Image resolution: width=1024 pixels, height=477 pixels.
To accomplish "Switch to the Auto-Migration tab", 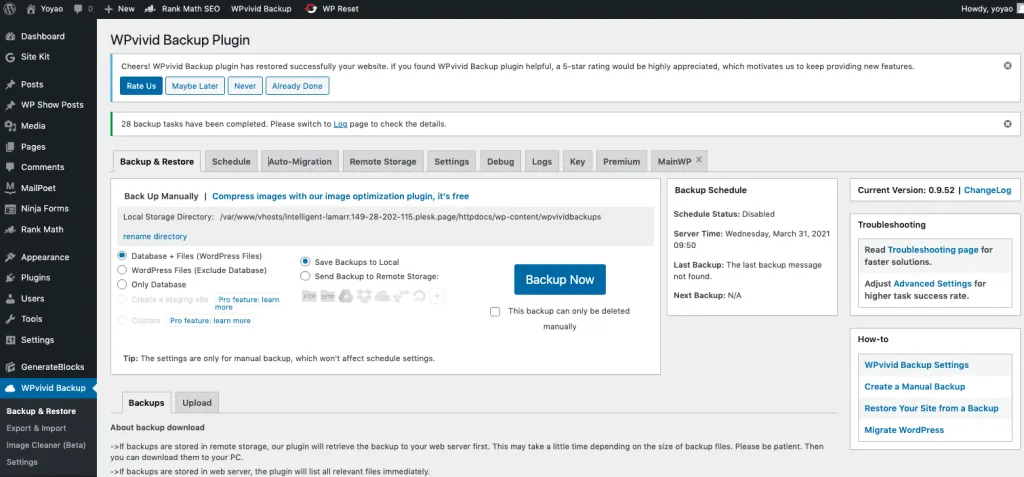I will (300, 161).
